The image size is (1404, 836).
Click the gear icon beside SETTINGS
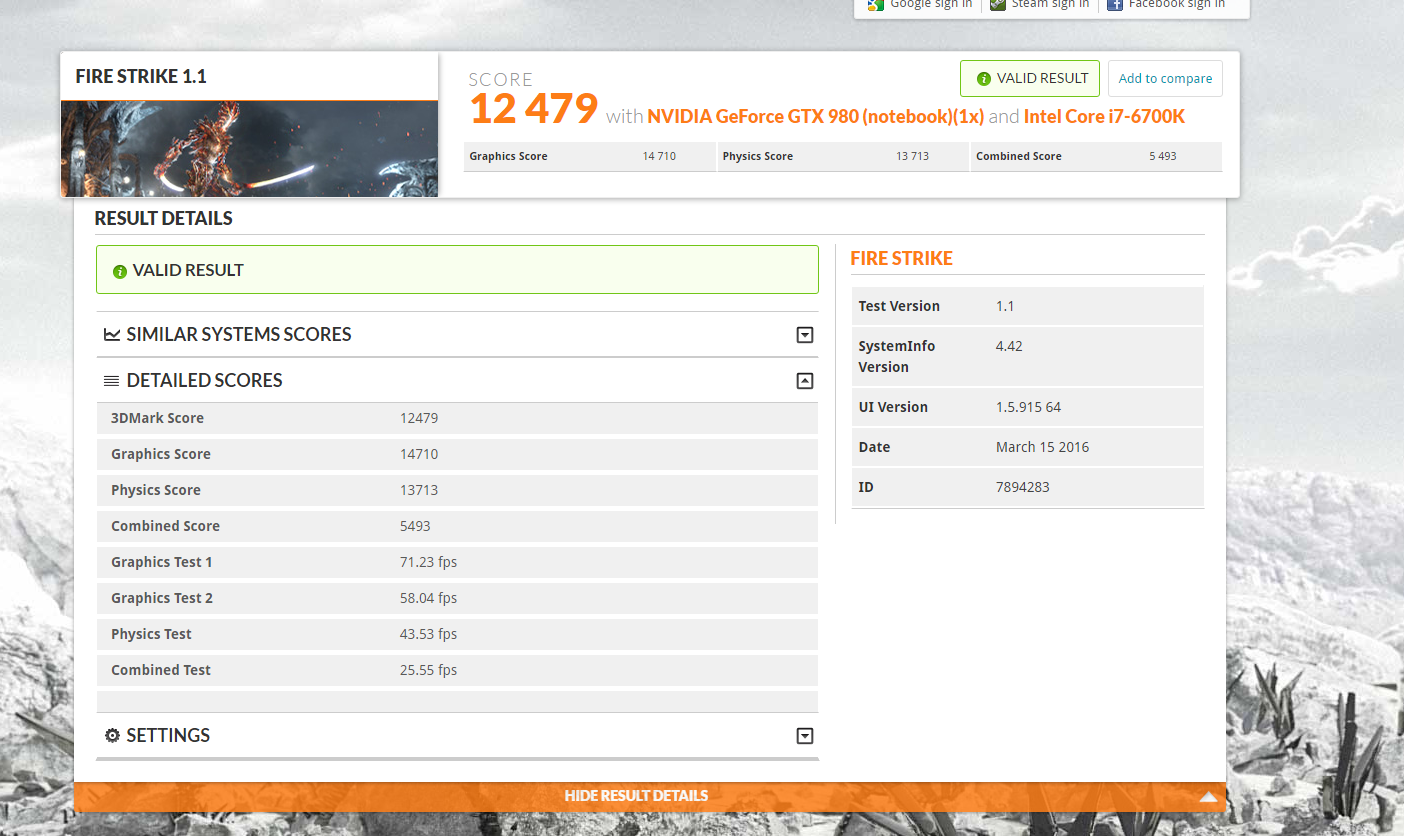(112, 735)
